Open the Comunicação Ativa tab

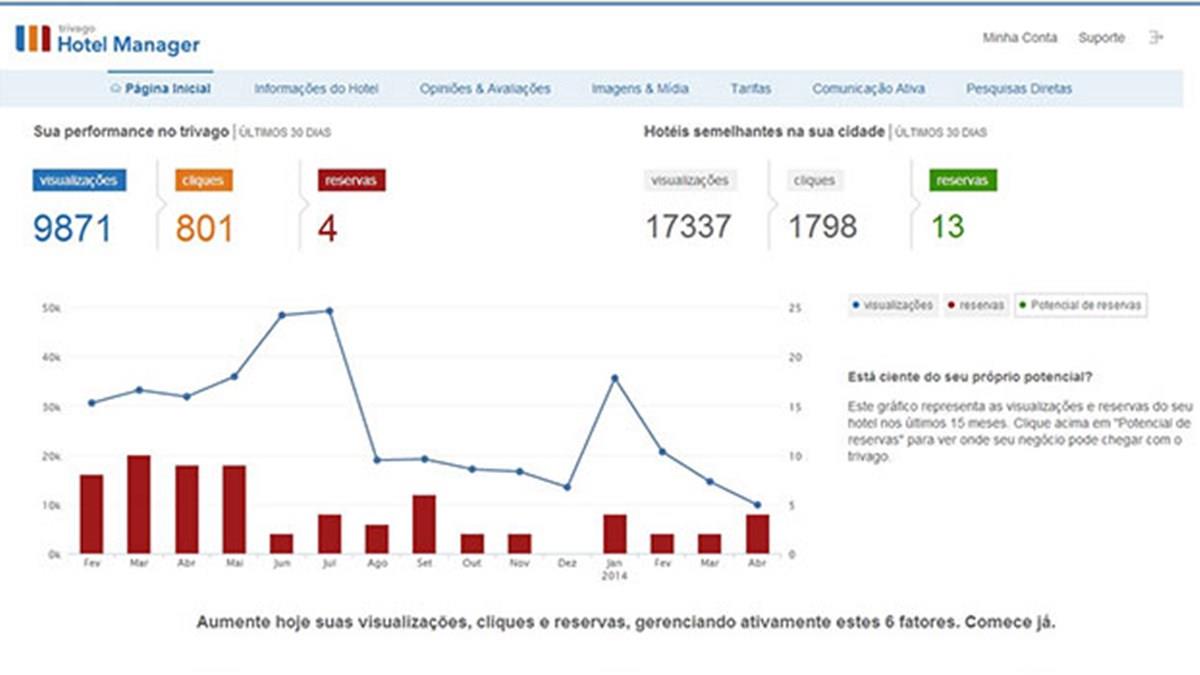[x=868, y=89]
